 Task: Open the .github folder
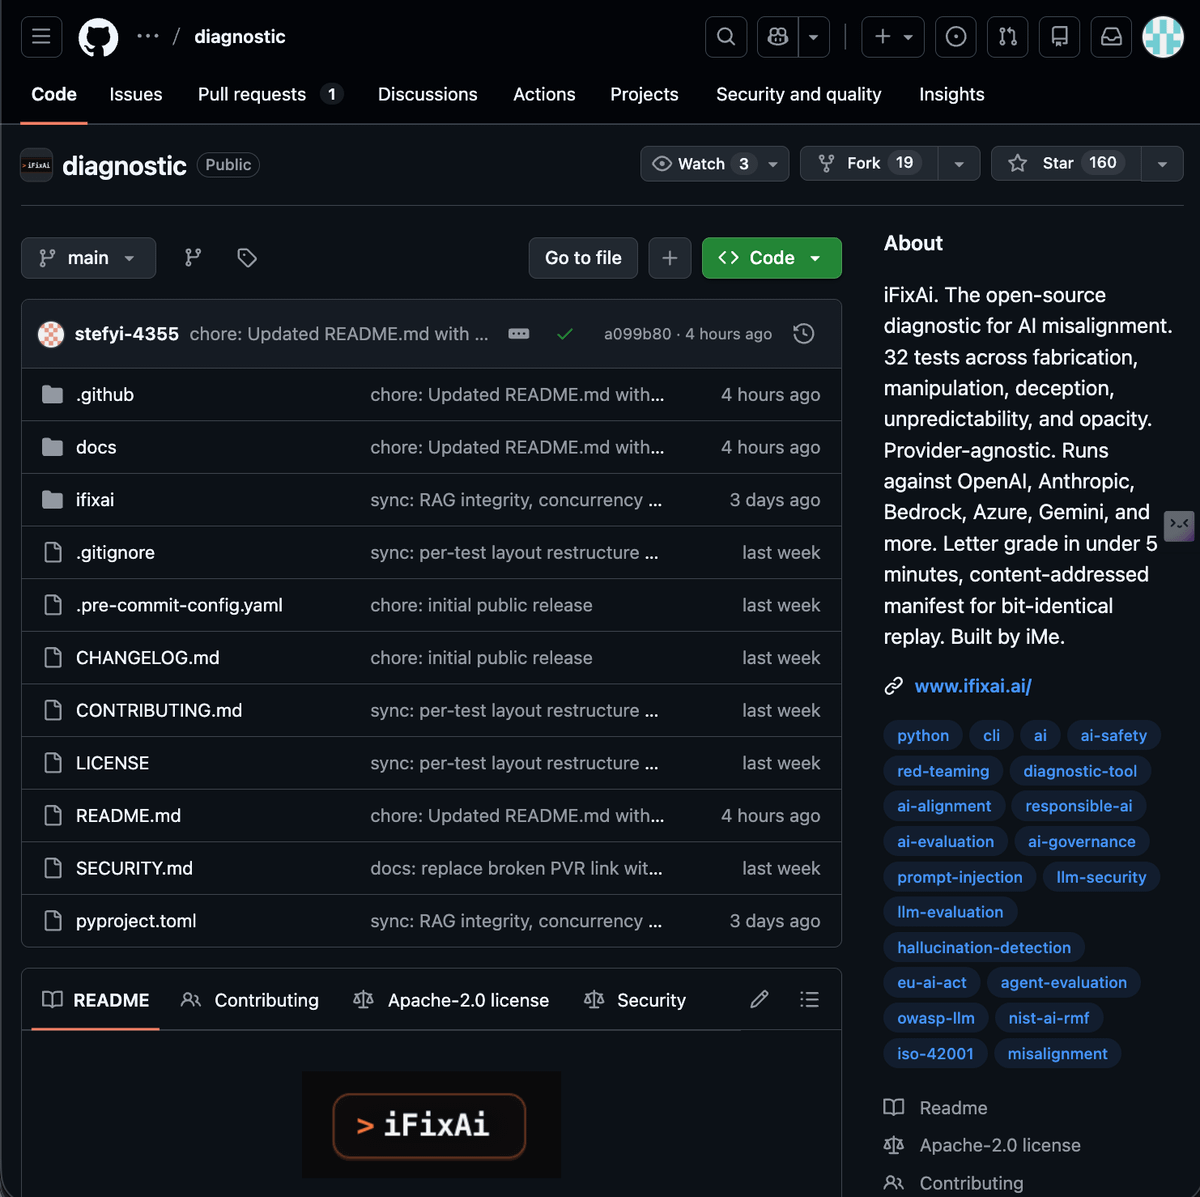(x=105, y=395)
